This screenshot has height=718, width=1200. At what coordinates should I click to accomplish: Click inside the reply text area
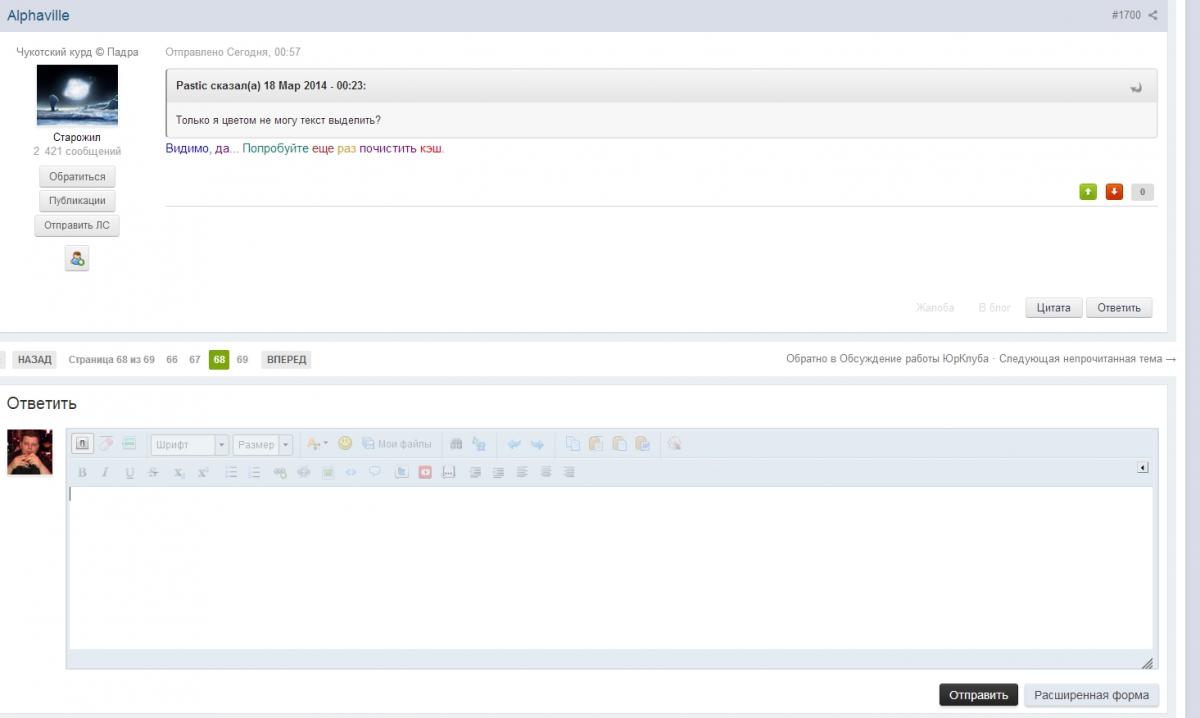(610, 567)
